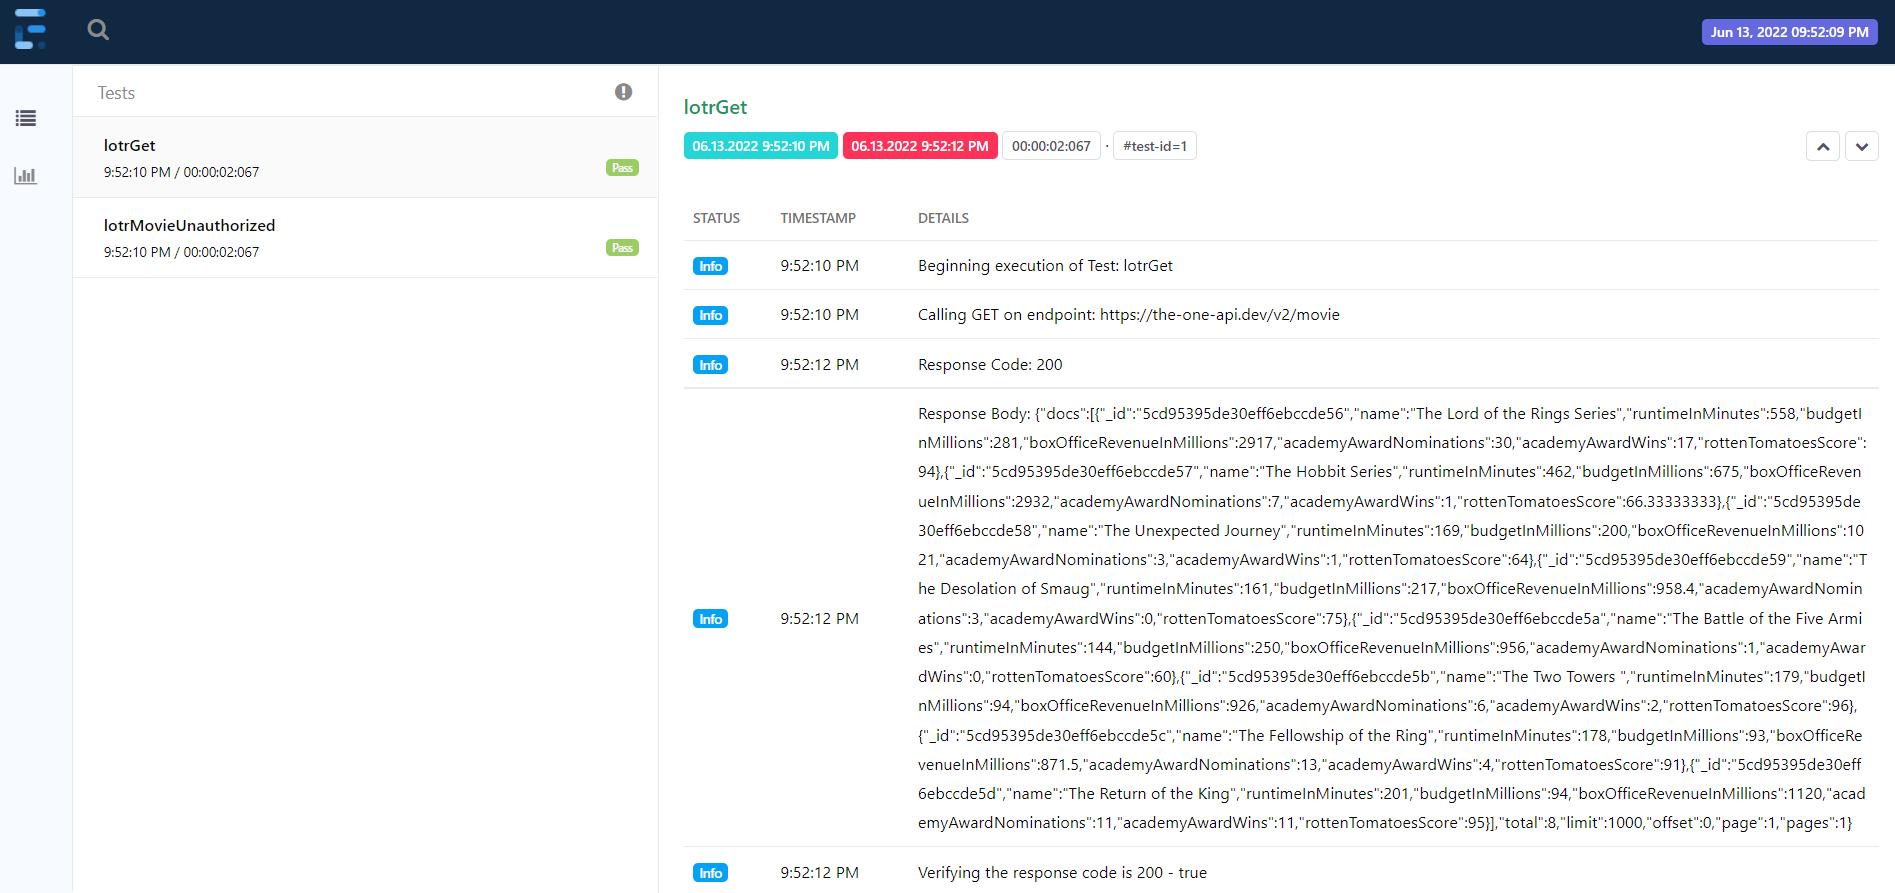This screenshot has height=893, width=1895.
Task: Click the end time badge 9:52:12 PM
Action: [x=920, y=146]
